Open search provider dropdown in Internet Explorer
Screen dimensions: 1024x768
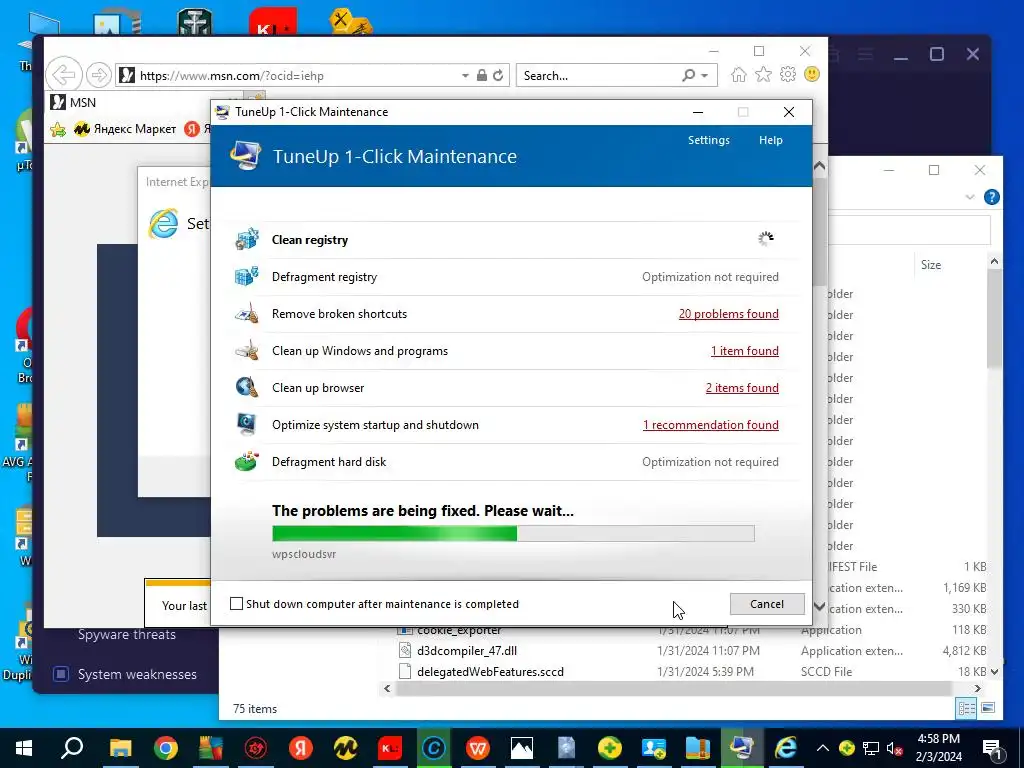pyautogui.click(x=705, y=76)
